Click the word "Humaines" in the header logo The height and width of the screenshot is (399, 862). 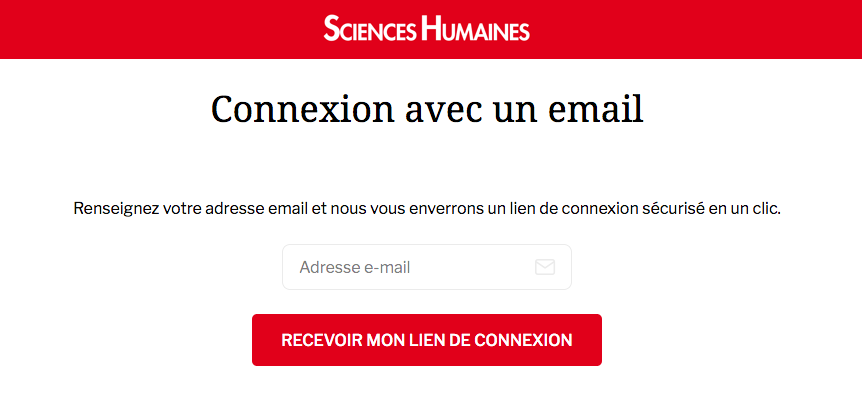[476, 29]
